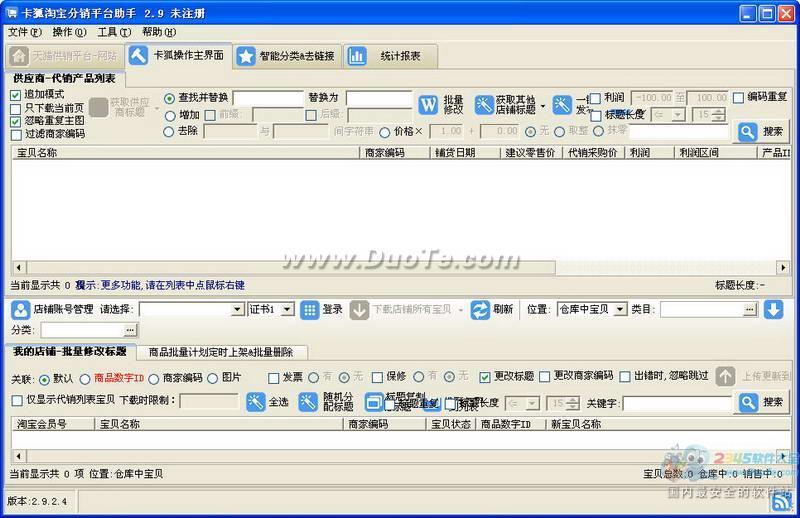This screenshot has height=518, width=800.
Task: Enable 编码重复 checkbox
Action: [x=738, y=97]
